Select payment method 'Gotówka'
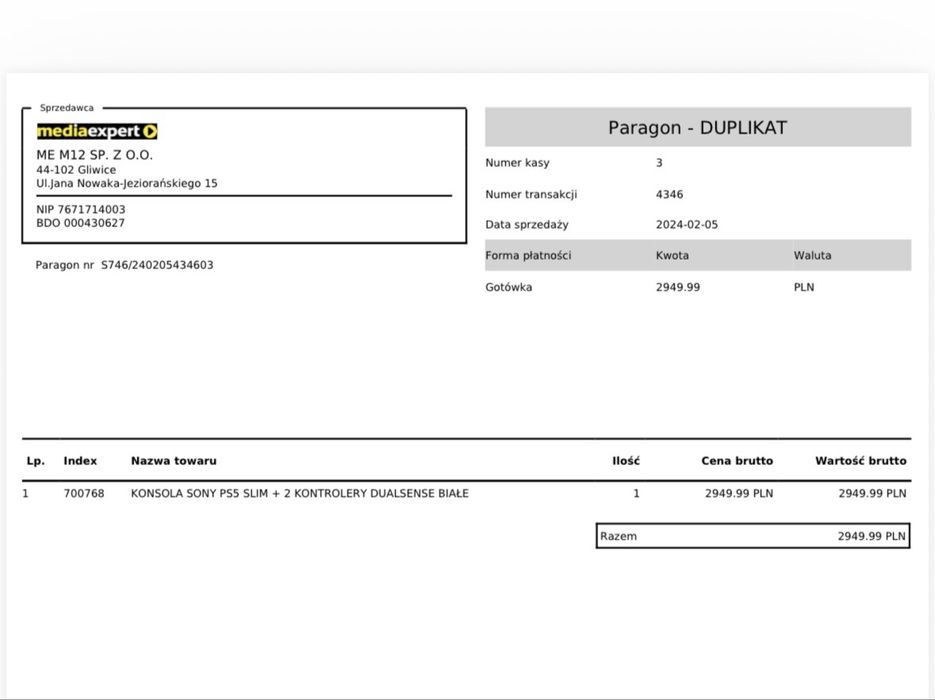 509,287
